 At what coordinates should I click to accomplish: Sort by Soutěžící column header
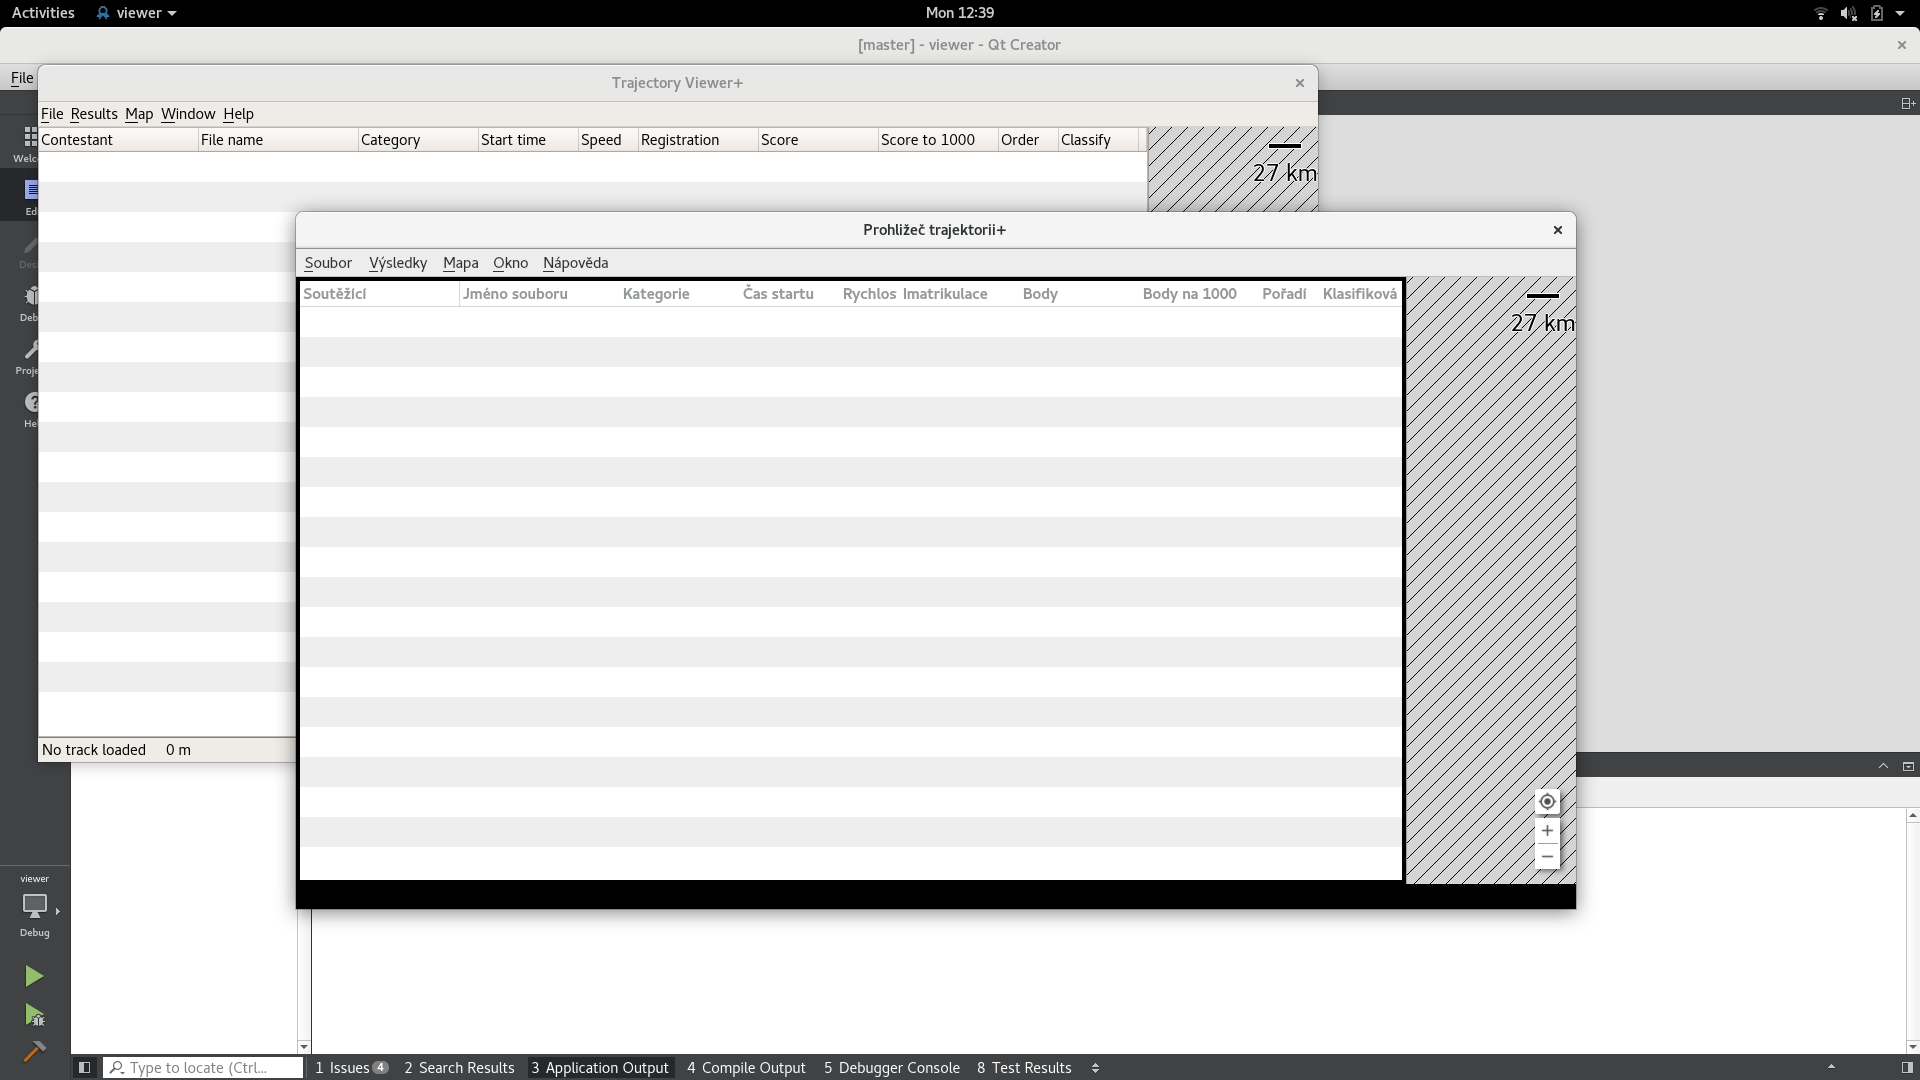[379, 294]
